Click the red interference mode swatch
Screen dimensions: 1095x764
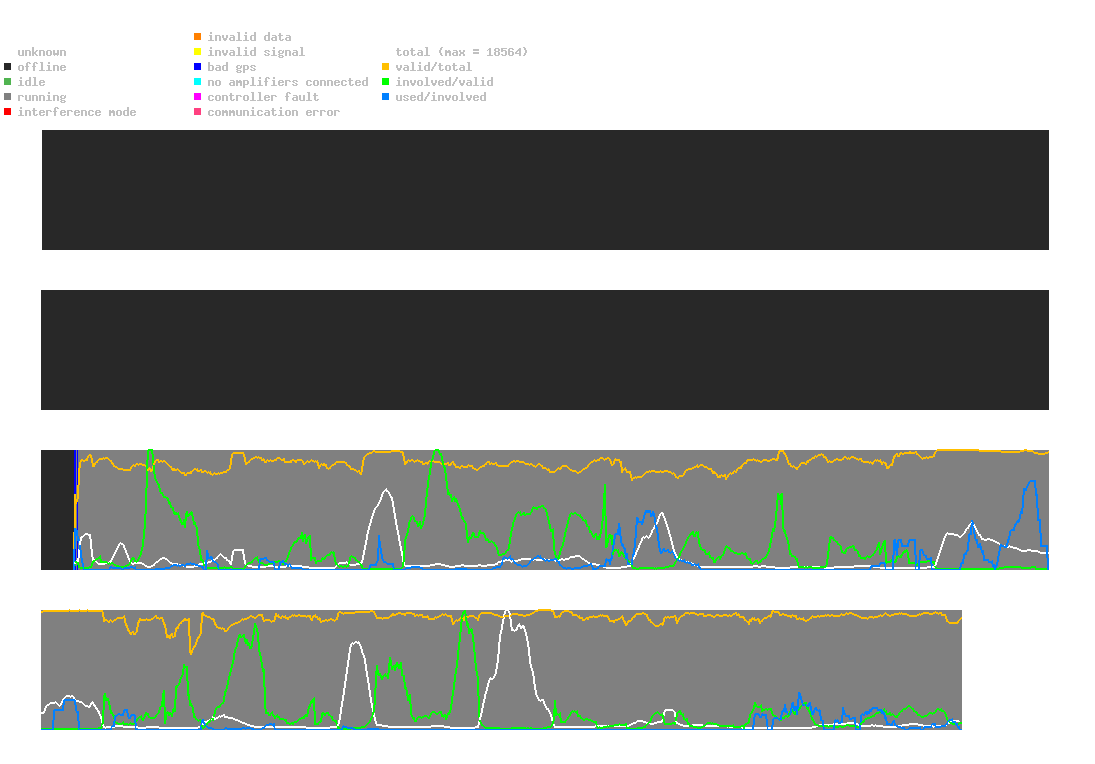(8, 112)
